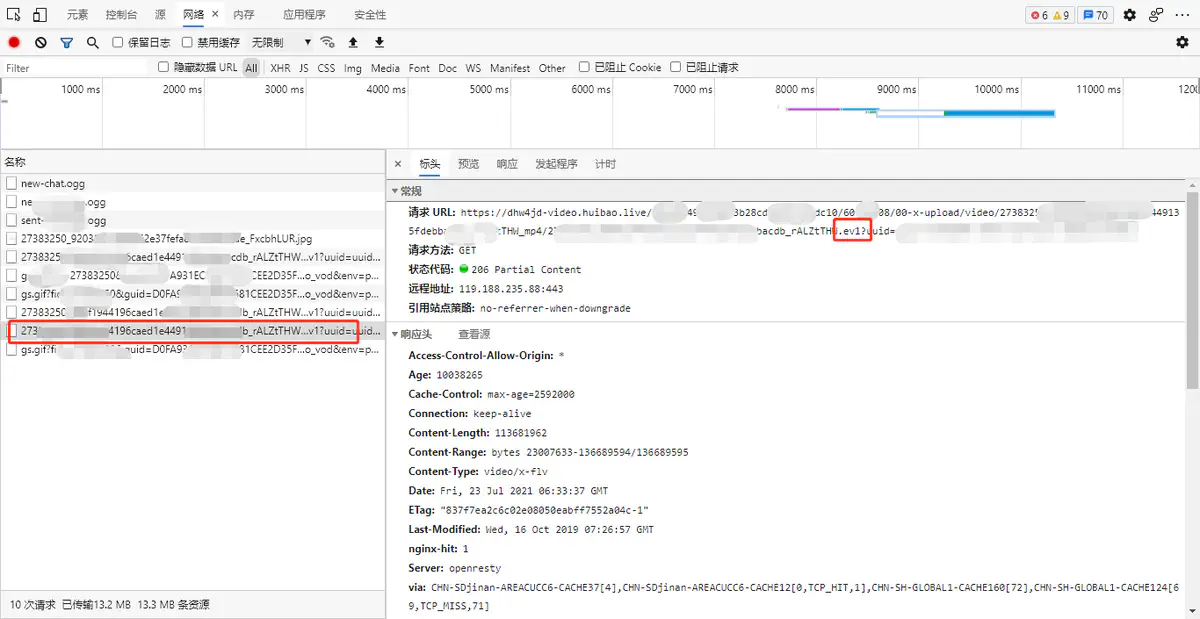Open the 预览 tab in details

point(468,164)
